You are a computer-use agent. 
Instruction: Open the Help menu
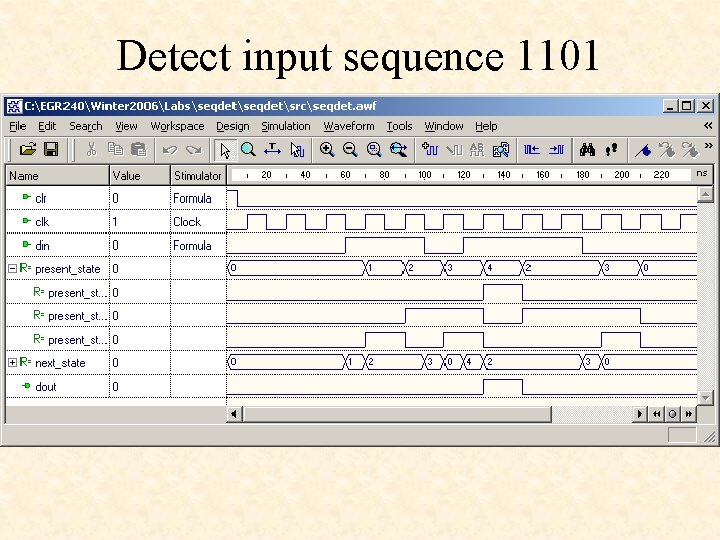tap(486, 126)
